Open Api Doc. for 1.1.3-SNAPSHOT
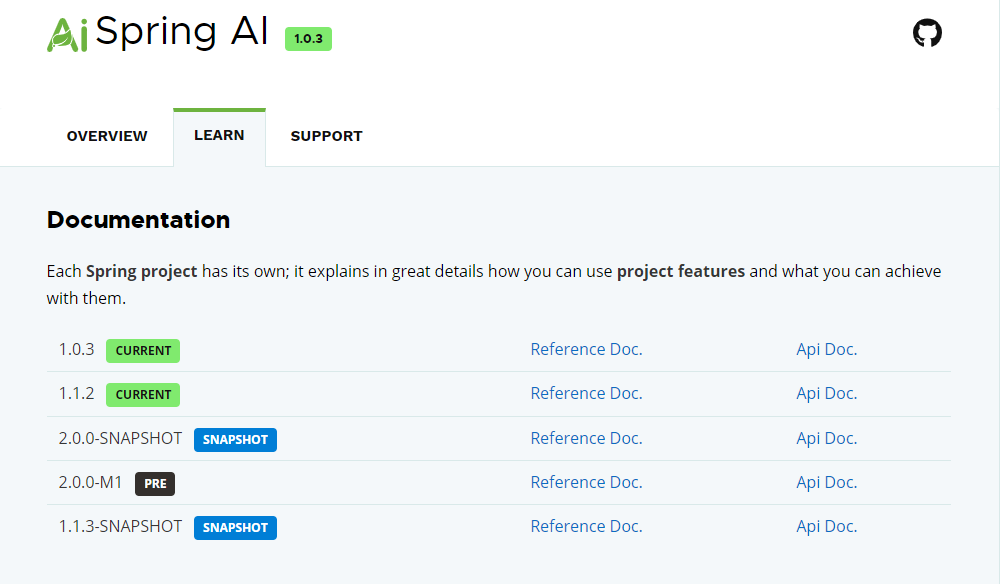Screen dimensions: 1000x584 [827, 527]
